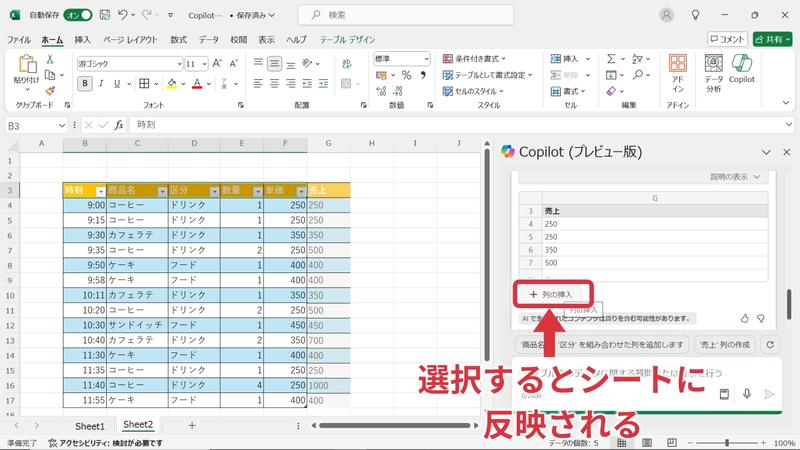Click the AutoSum sigma icon

(x=611, y=59)
